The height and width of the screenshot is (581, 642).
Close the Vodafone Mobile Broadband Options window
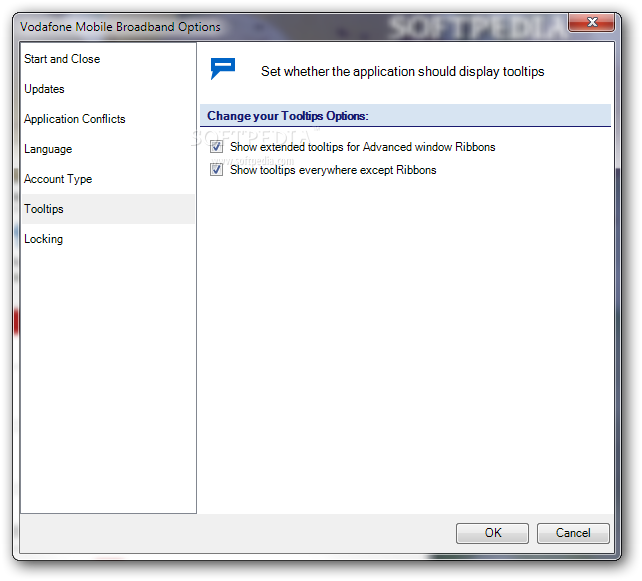[x=591, y=22]
